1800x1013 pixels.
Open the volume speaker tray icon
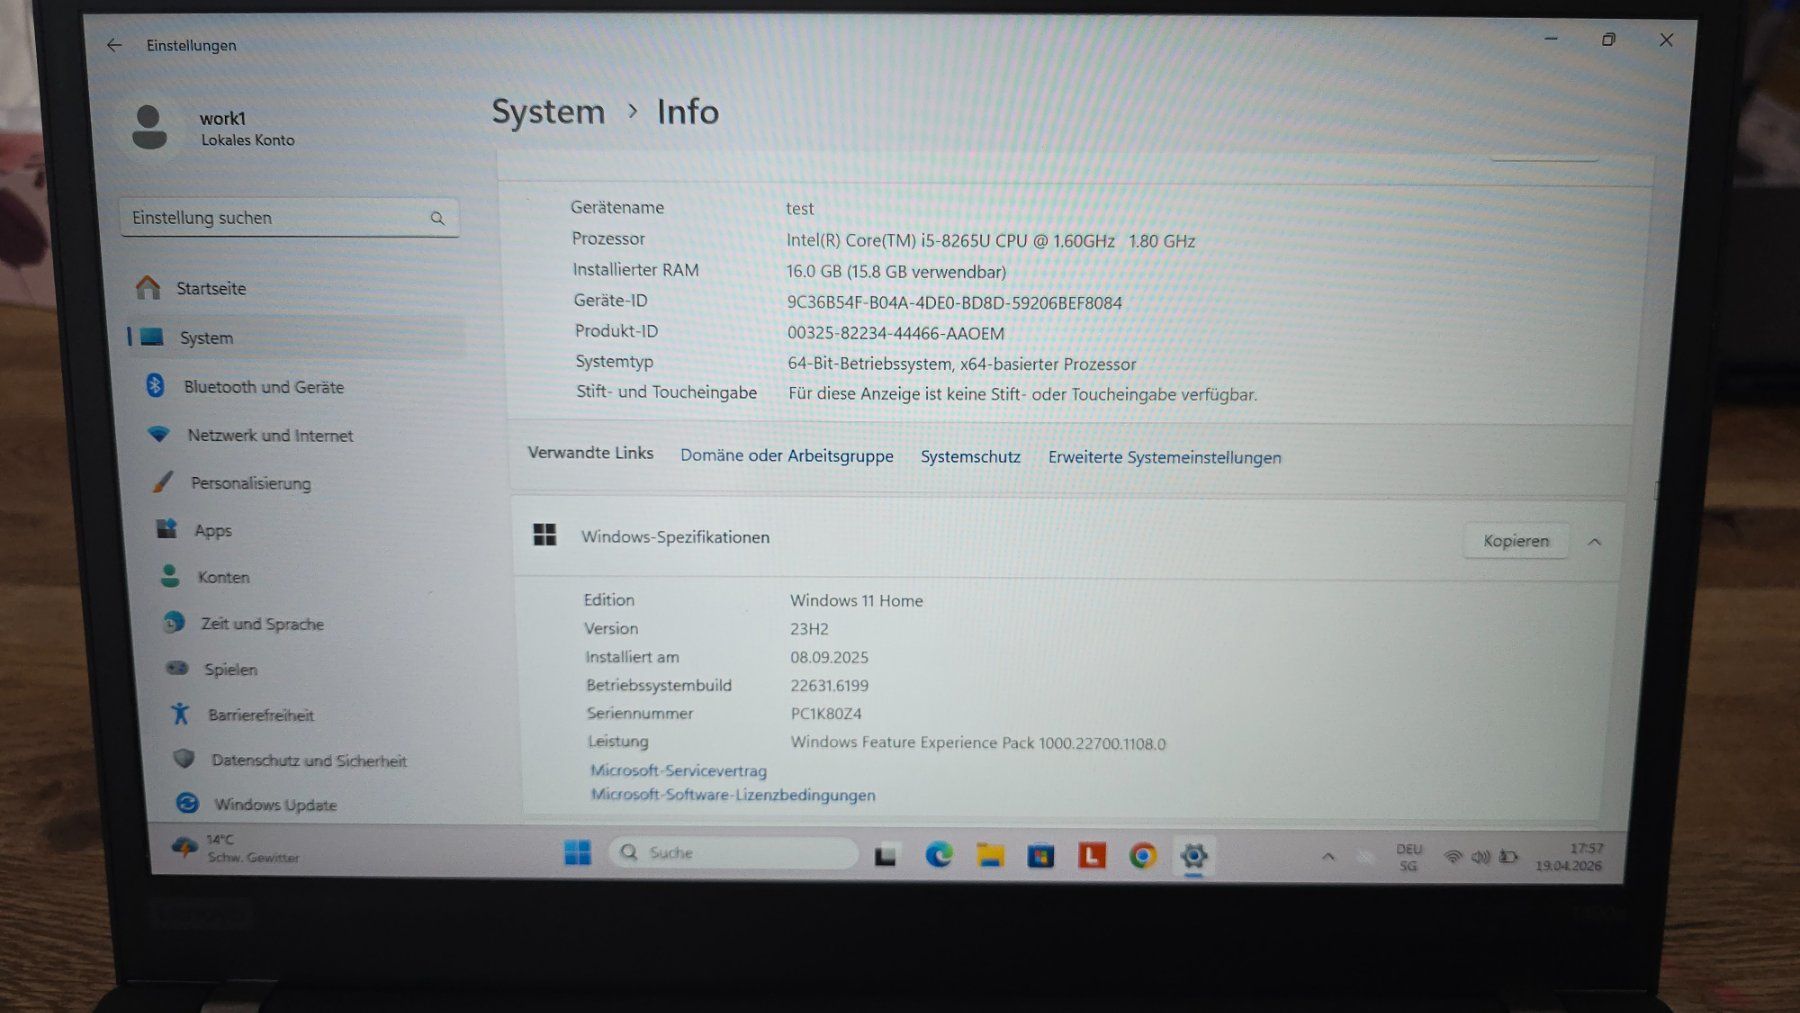(x=1481, y=858)
